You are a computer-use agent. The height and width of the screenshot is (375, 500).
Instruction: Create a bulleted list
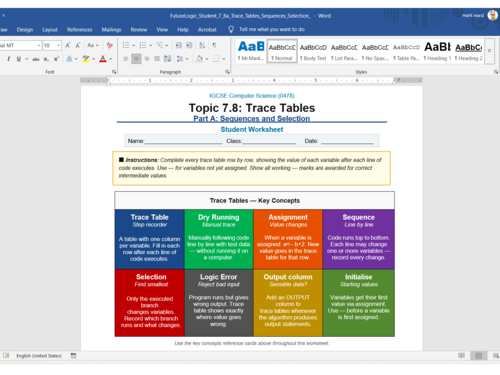(x=126, y=45)
